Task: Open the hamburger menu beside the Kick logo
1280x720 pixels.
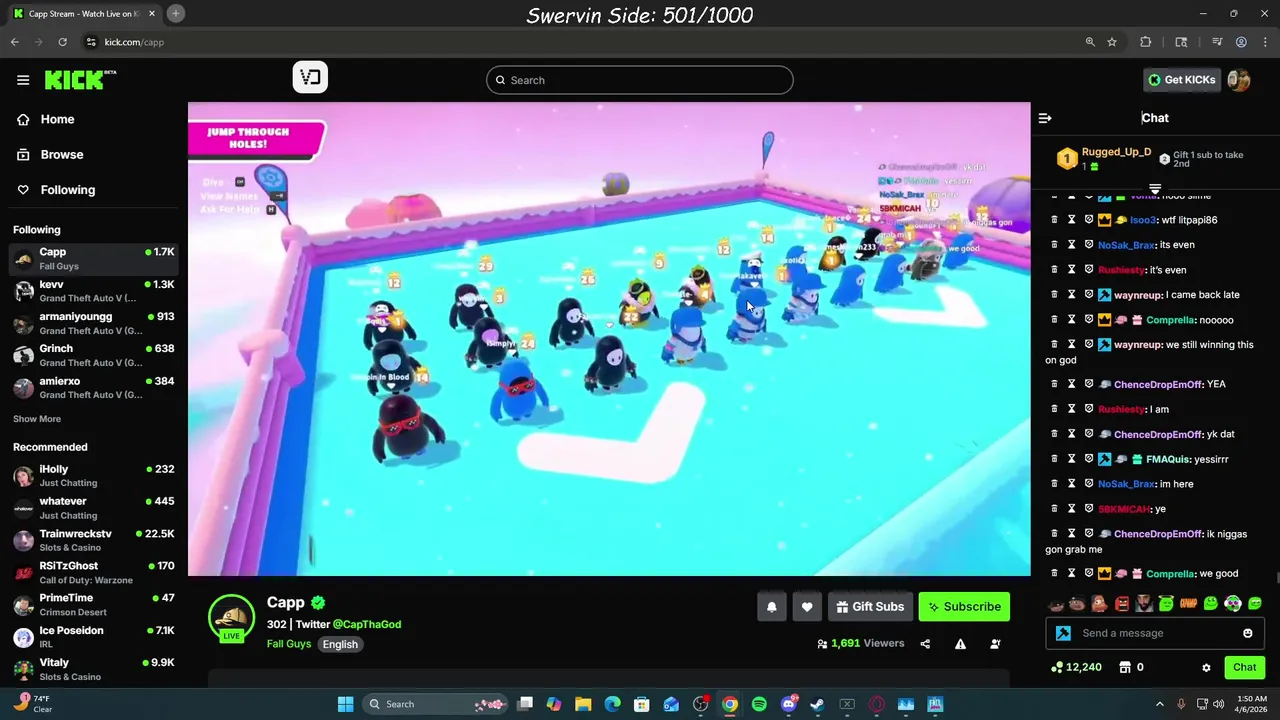Action: click(23, 80)
